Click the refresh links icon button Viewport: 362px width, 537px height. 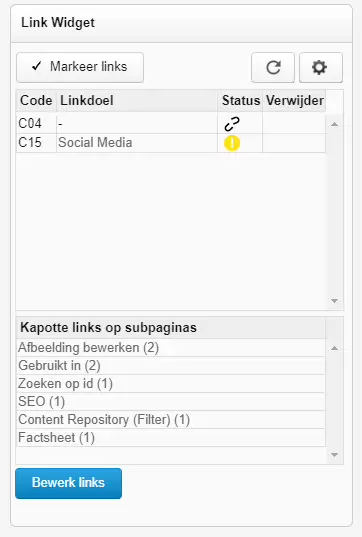pyautogui.click(x=273, y=67)
